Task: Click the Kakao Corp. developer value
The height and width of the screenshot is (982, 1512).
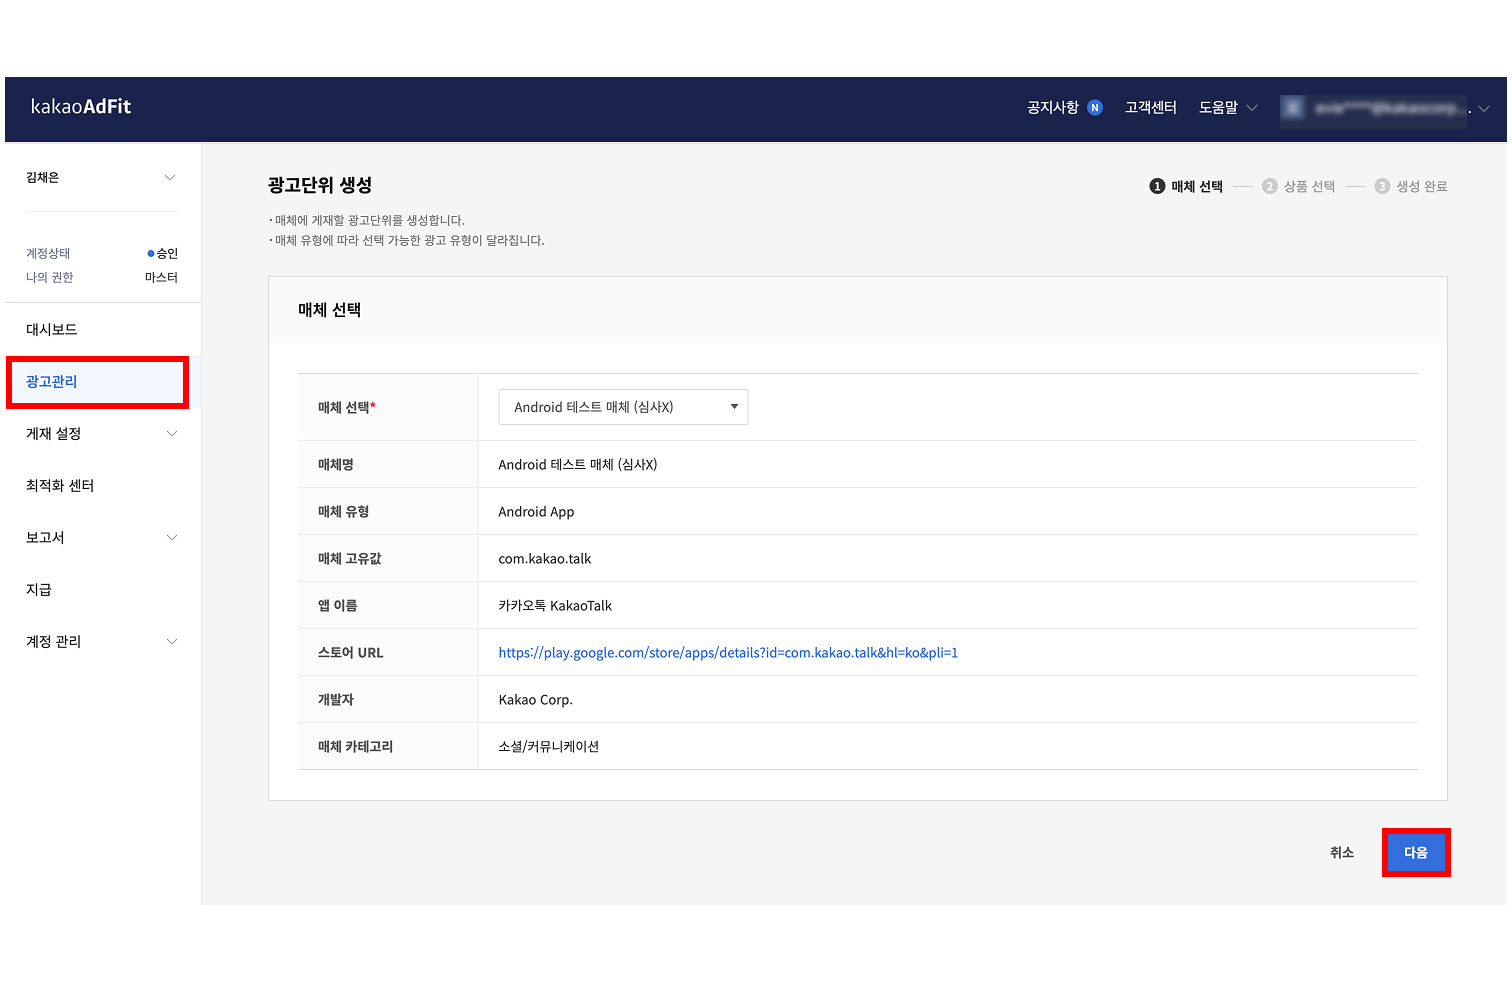Action: click(535, 699)
